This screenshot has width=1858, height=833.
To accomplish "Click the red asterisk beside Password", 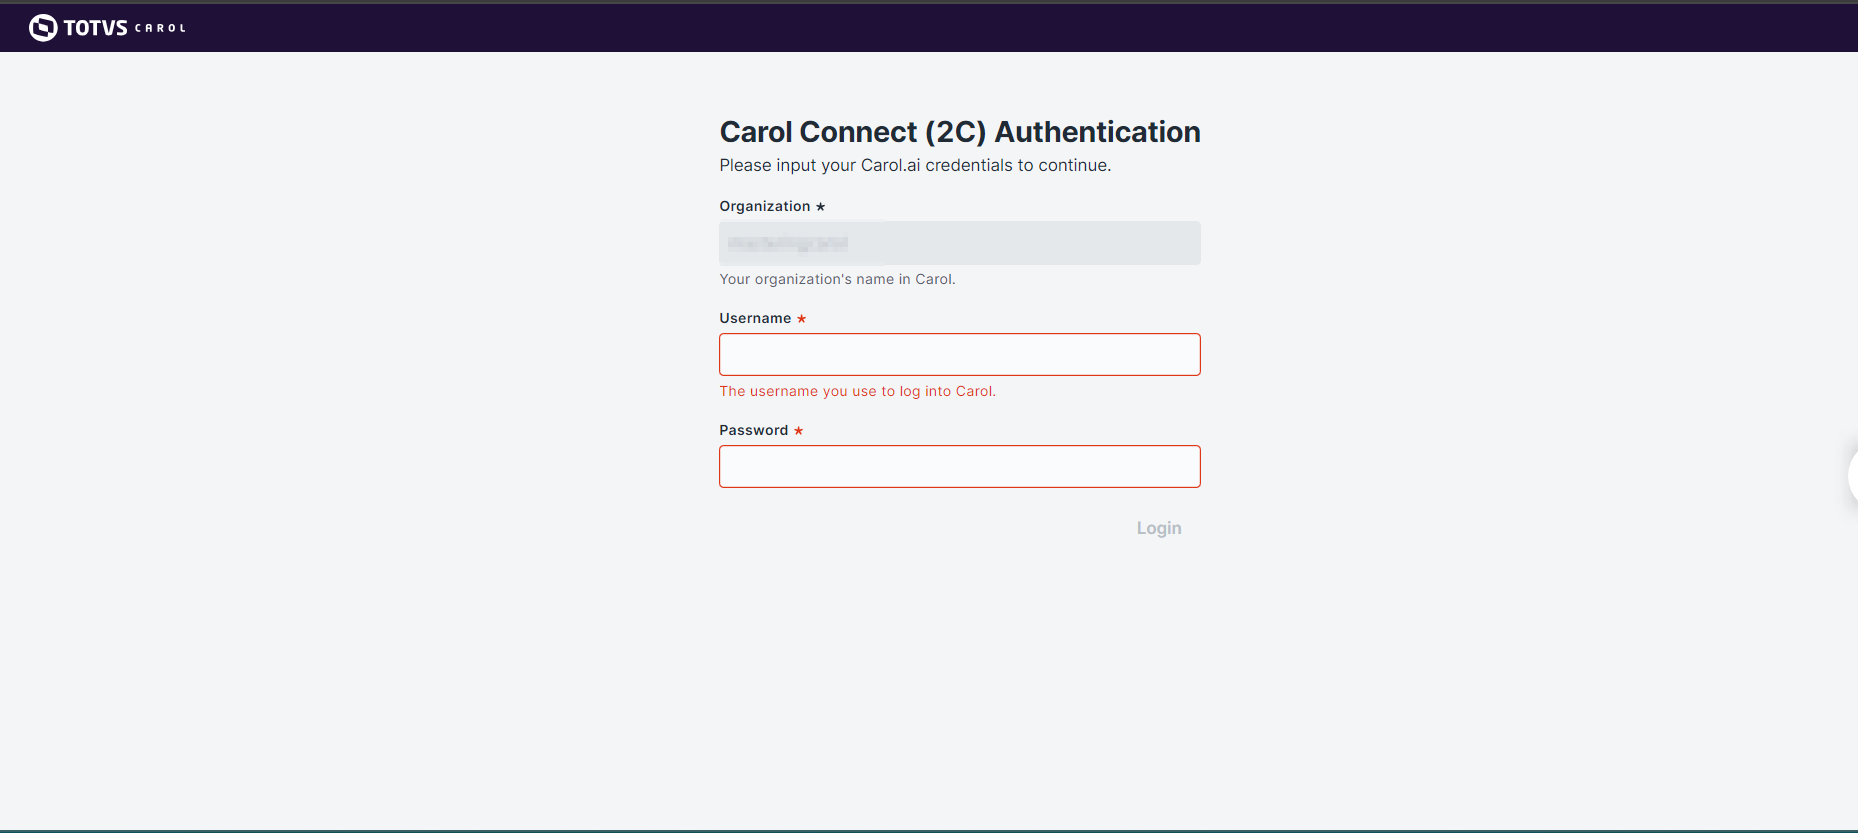I will click(x=798, y=431).
